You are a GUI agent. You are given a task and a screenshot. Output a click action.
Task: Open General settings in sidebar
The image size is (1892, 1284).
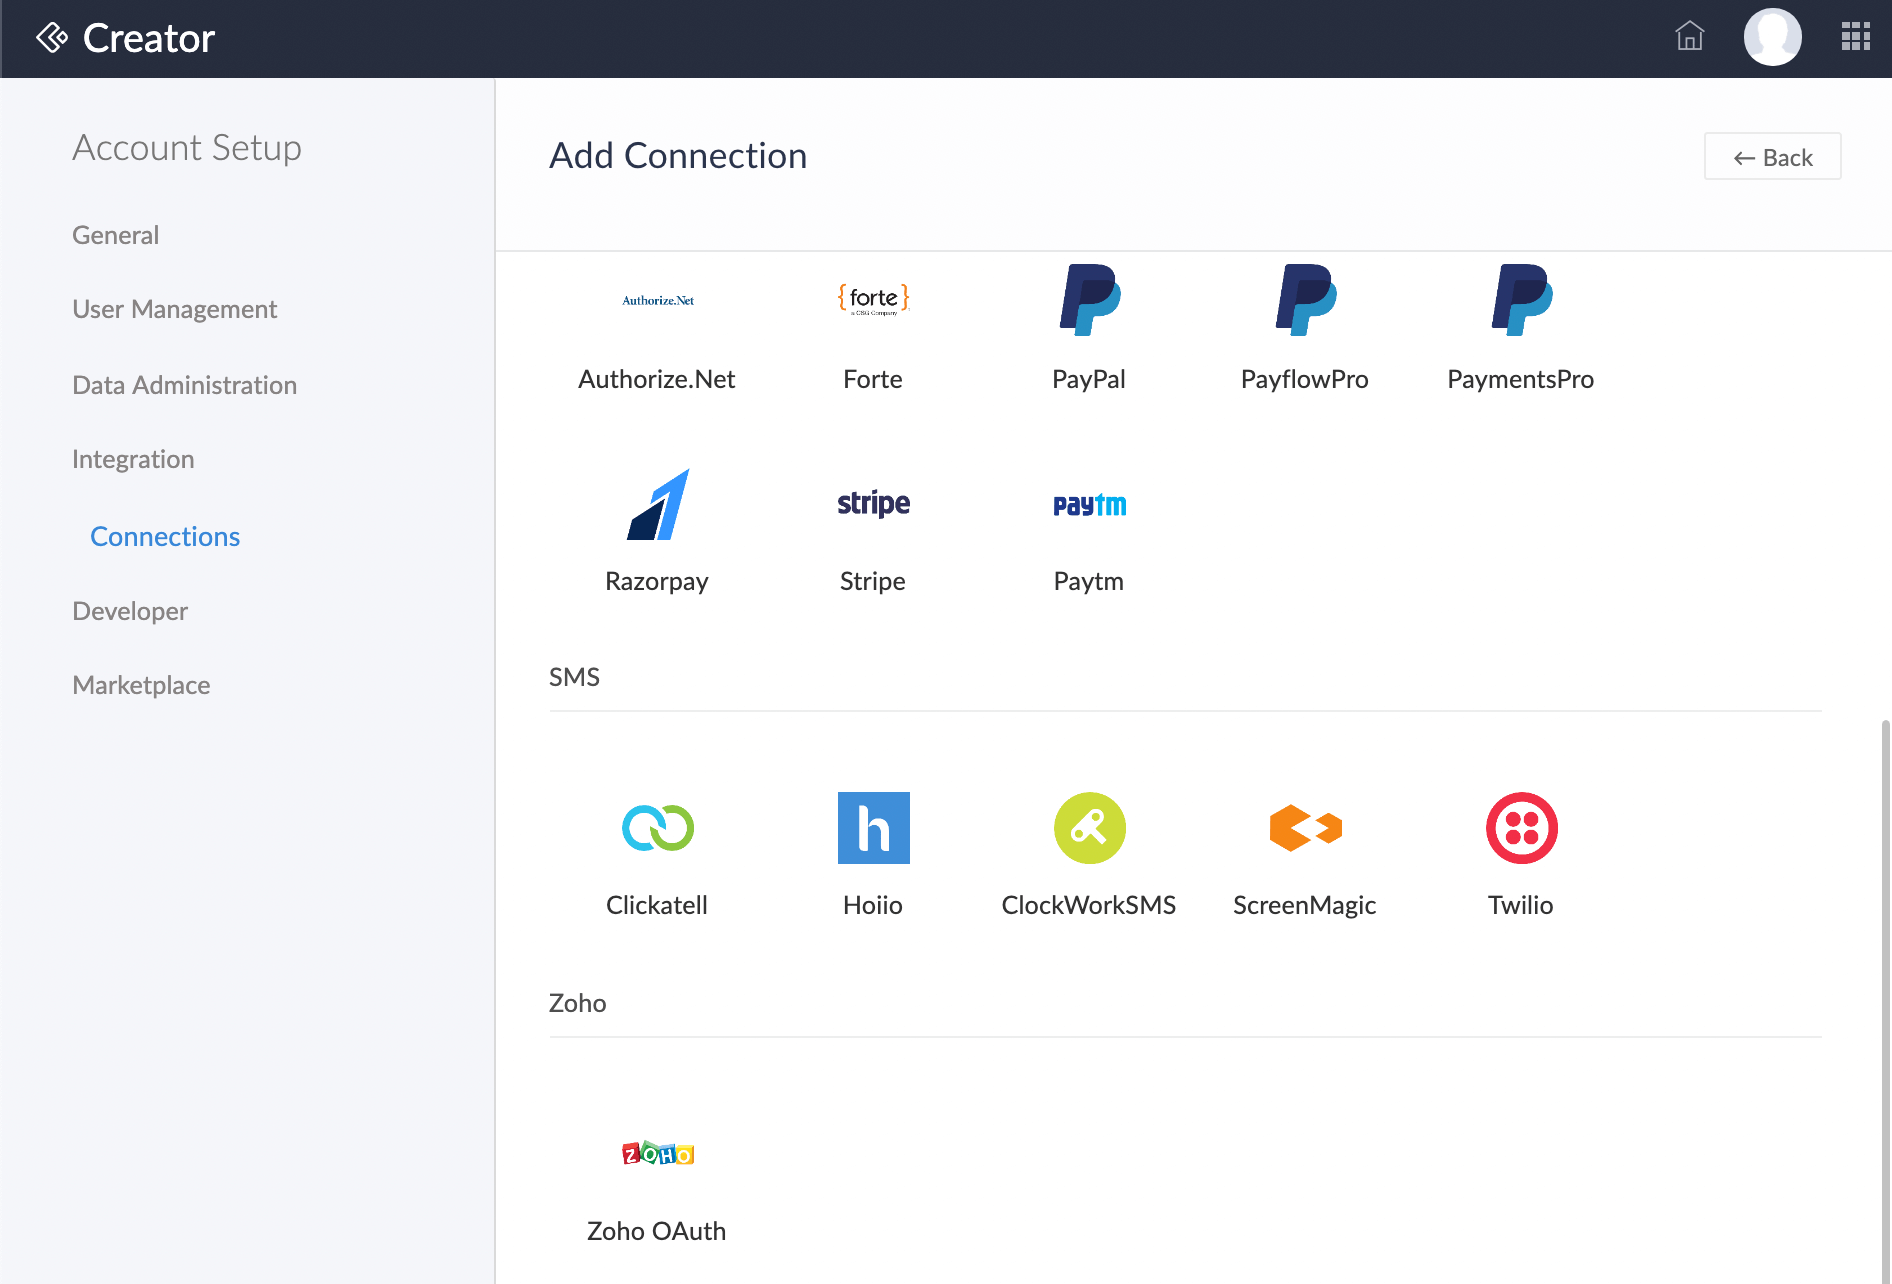[116, 235]
